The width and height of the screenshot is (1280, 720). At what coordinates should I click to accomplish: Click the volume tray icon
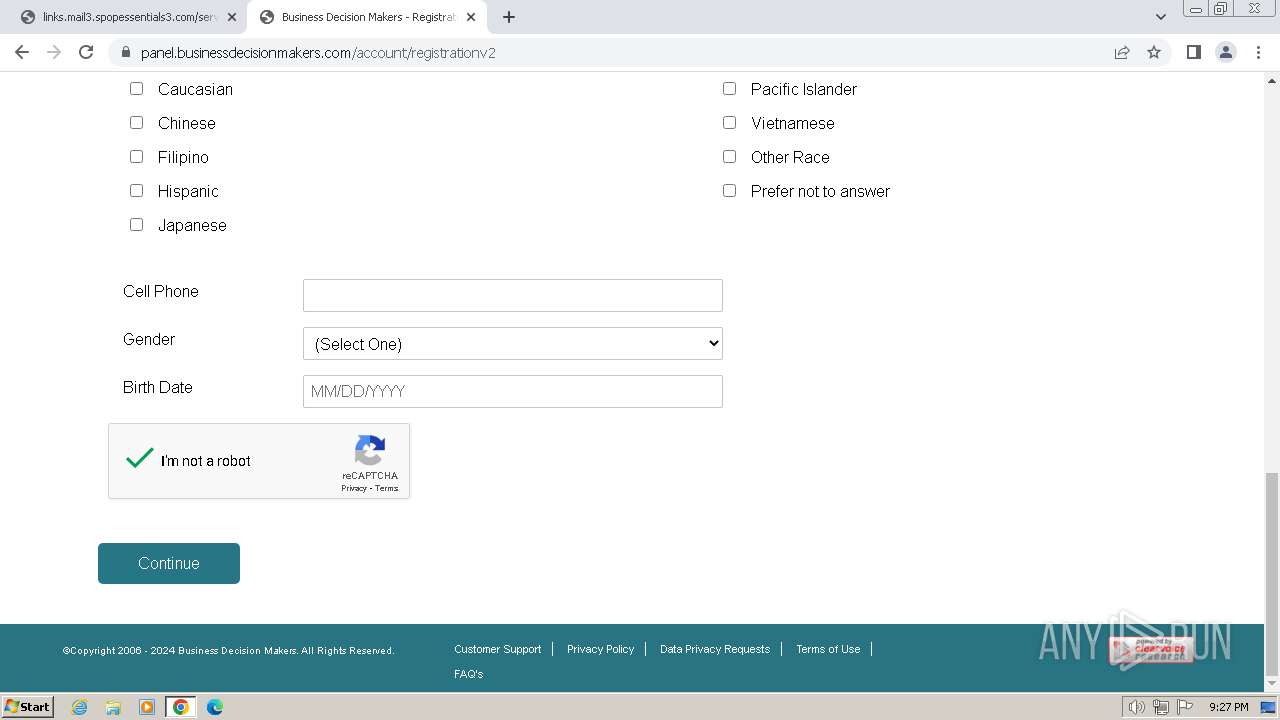pyautogui.click(x=1137, y=707)
